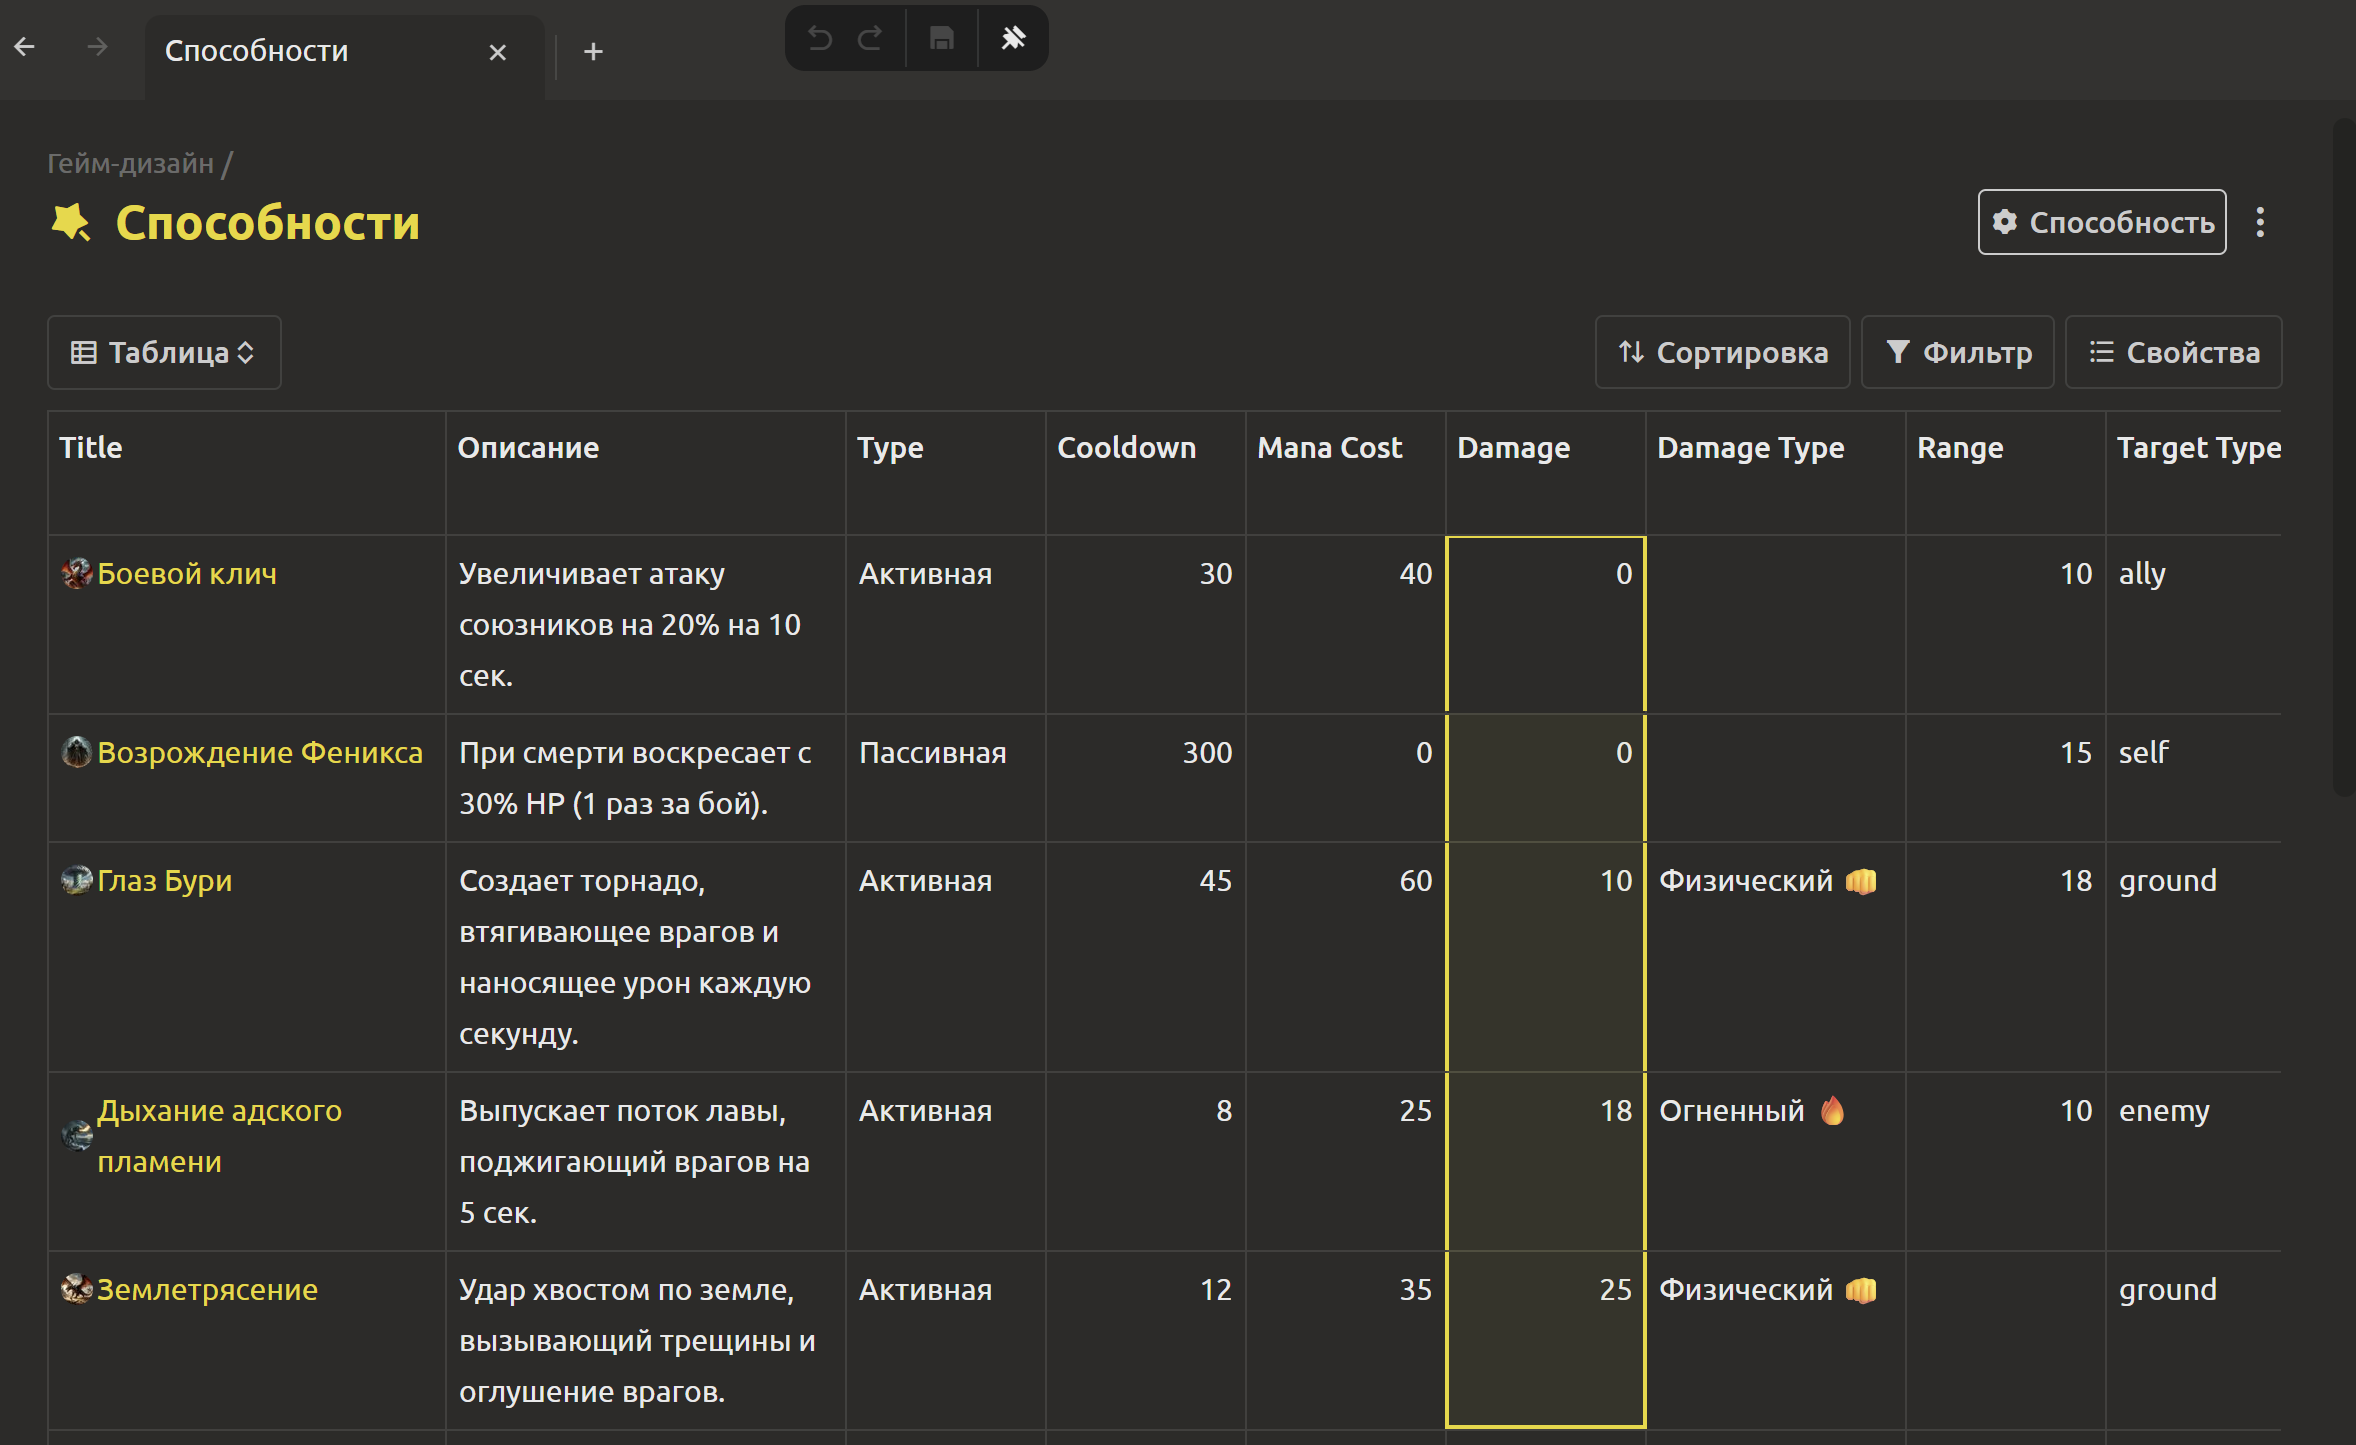Open the Свойства properties list

[x=2173, y=352]
